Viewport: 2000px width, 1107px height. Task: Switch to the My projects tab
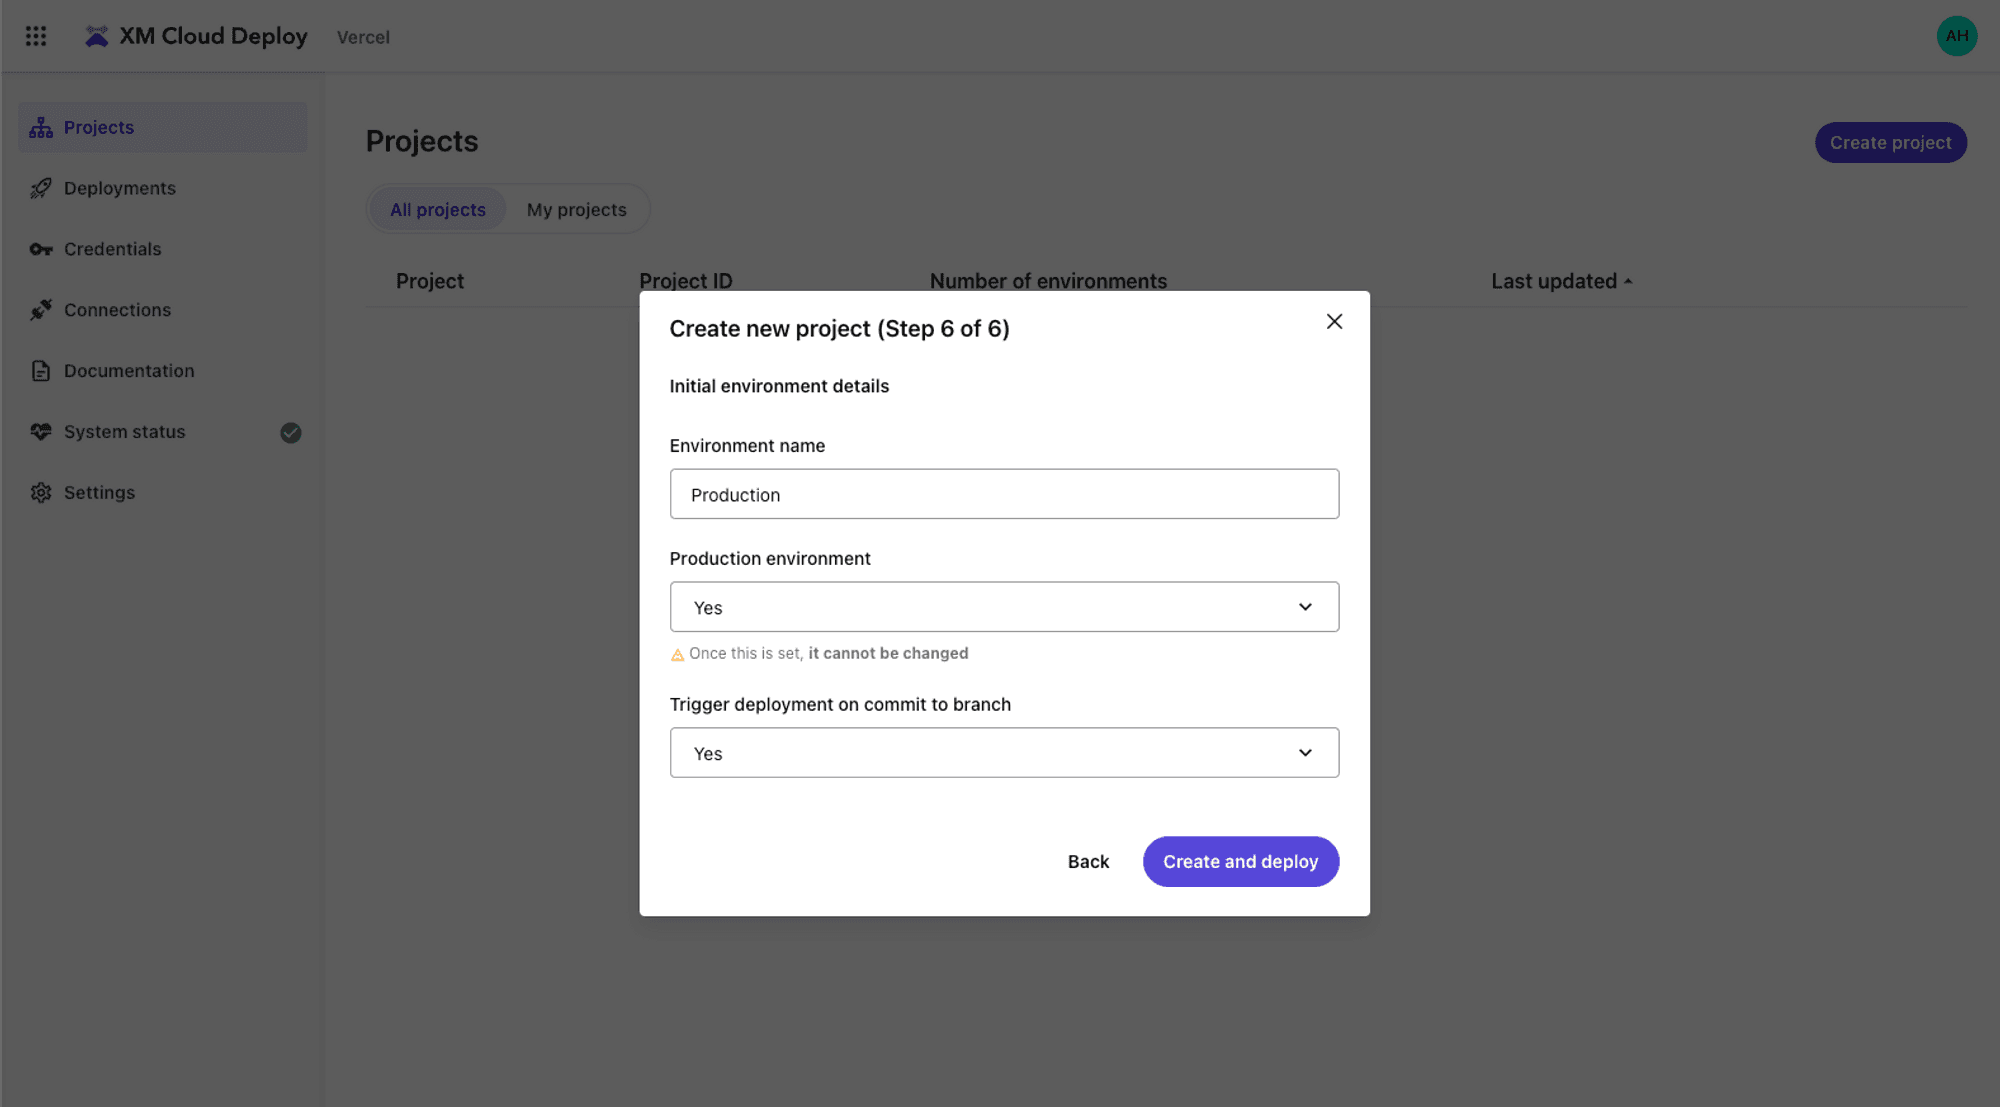point(576,210)
